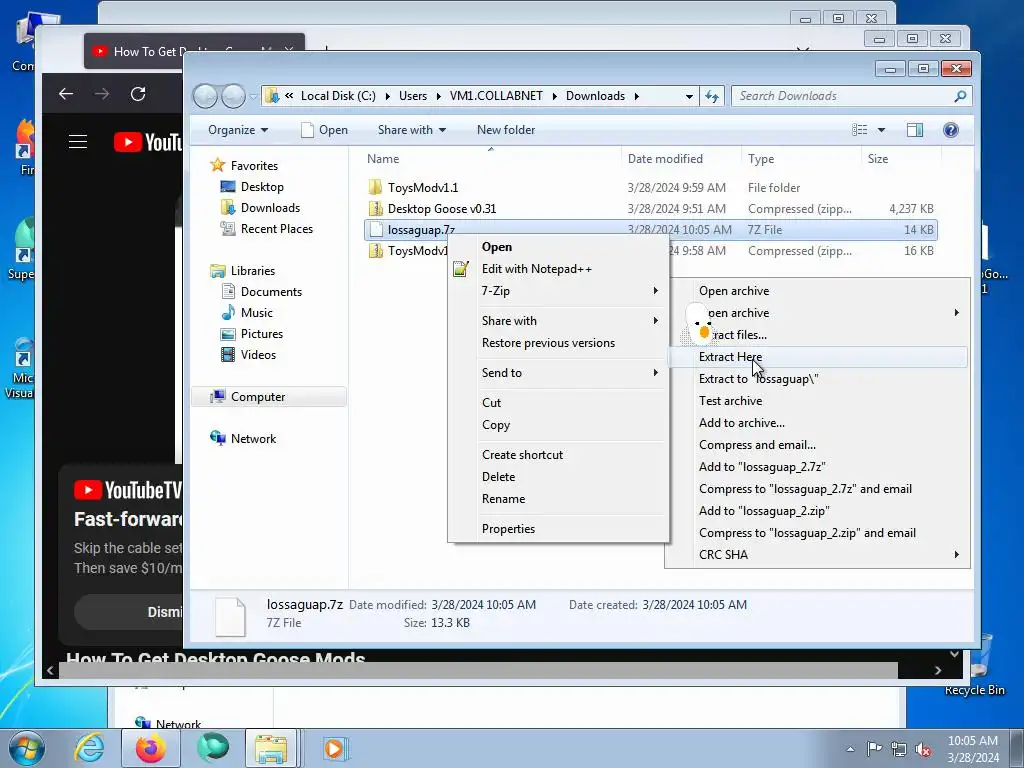This screenshot has height=768, width=1024.
Task: Expand the CRC SHA submenu
Action: point(816,554)
